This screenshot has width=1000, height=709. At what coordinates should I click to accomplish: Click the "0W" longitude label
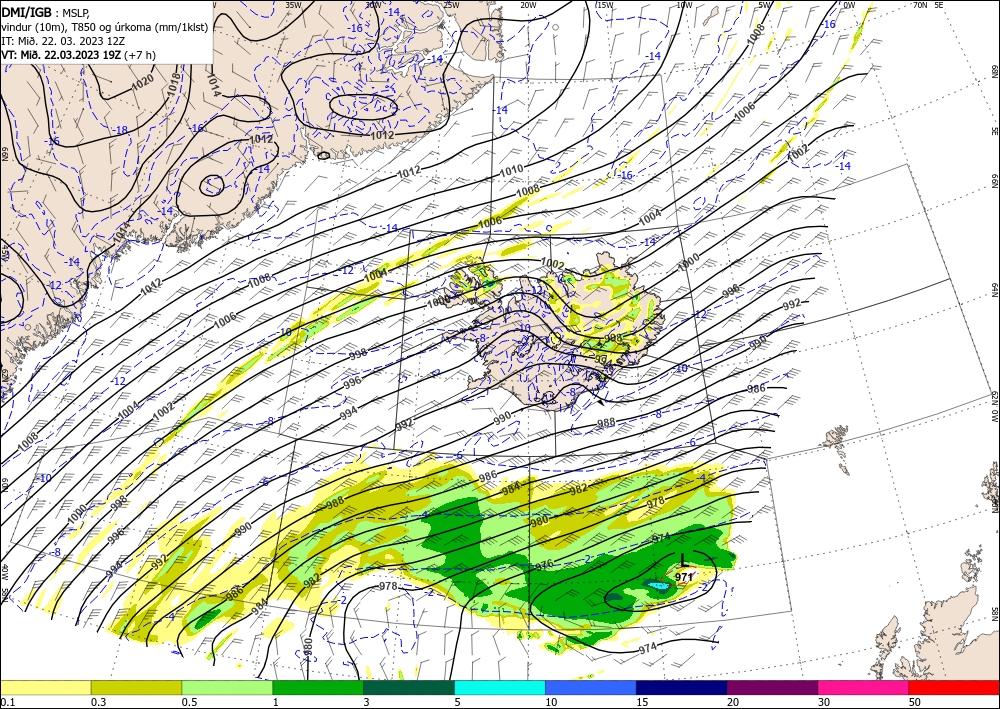[x=849, y=5]
